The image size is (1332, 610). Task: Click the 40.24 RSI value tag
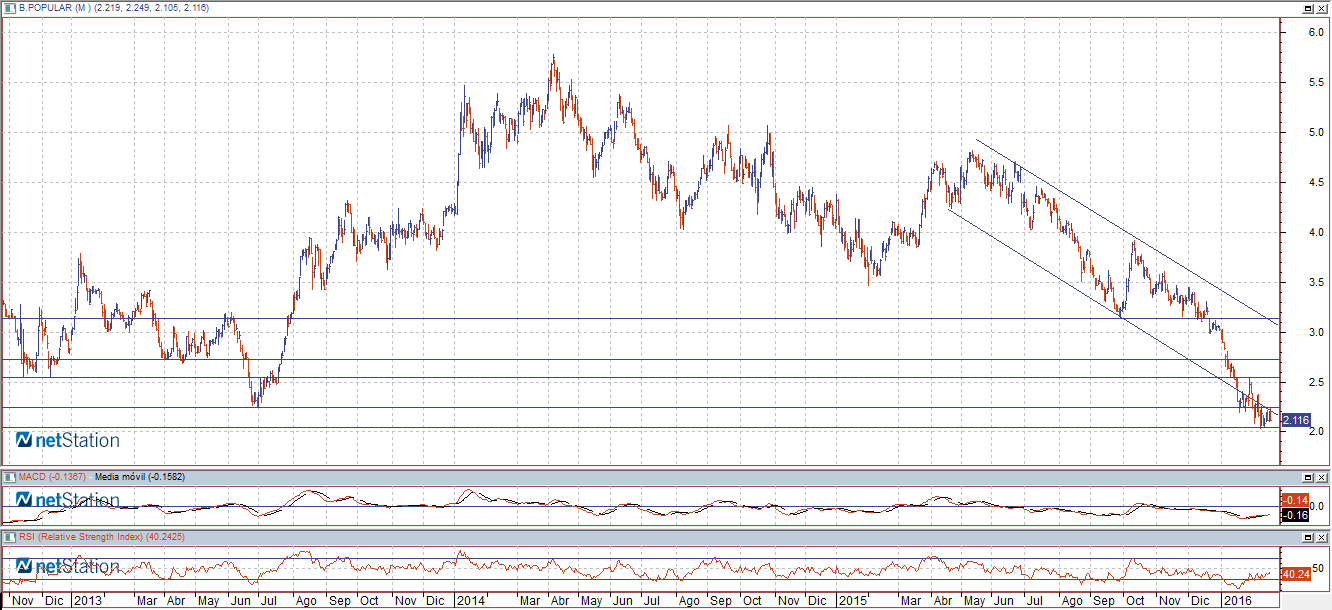pyautogui.click(x=1295, y=574)
